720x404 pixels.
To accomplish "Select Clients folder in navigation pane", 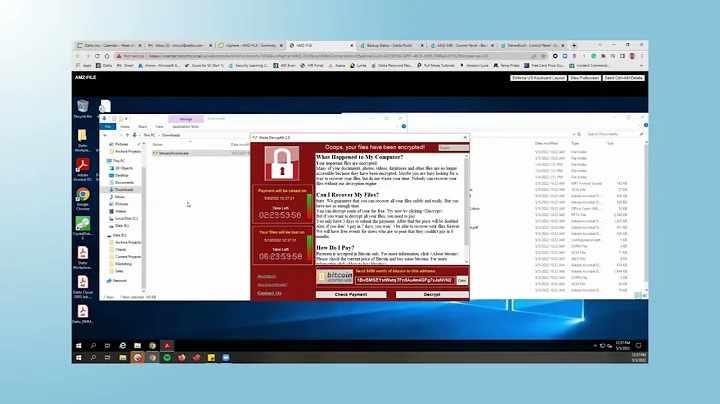I will 121,249.
